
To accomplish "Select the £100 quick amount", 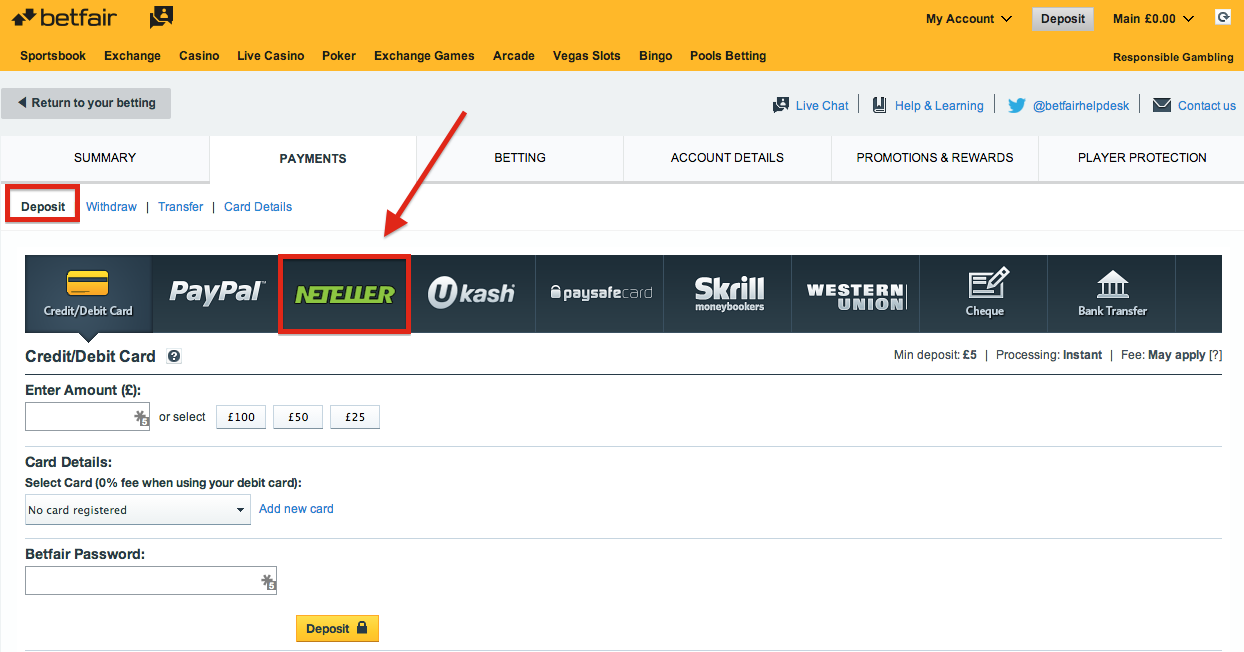I will coord(241,417).
